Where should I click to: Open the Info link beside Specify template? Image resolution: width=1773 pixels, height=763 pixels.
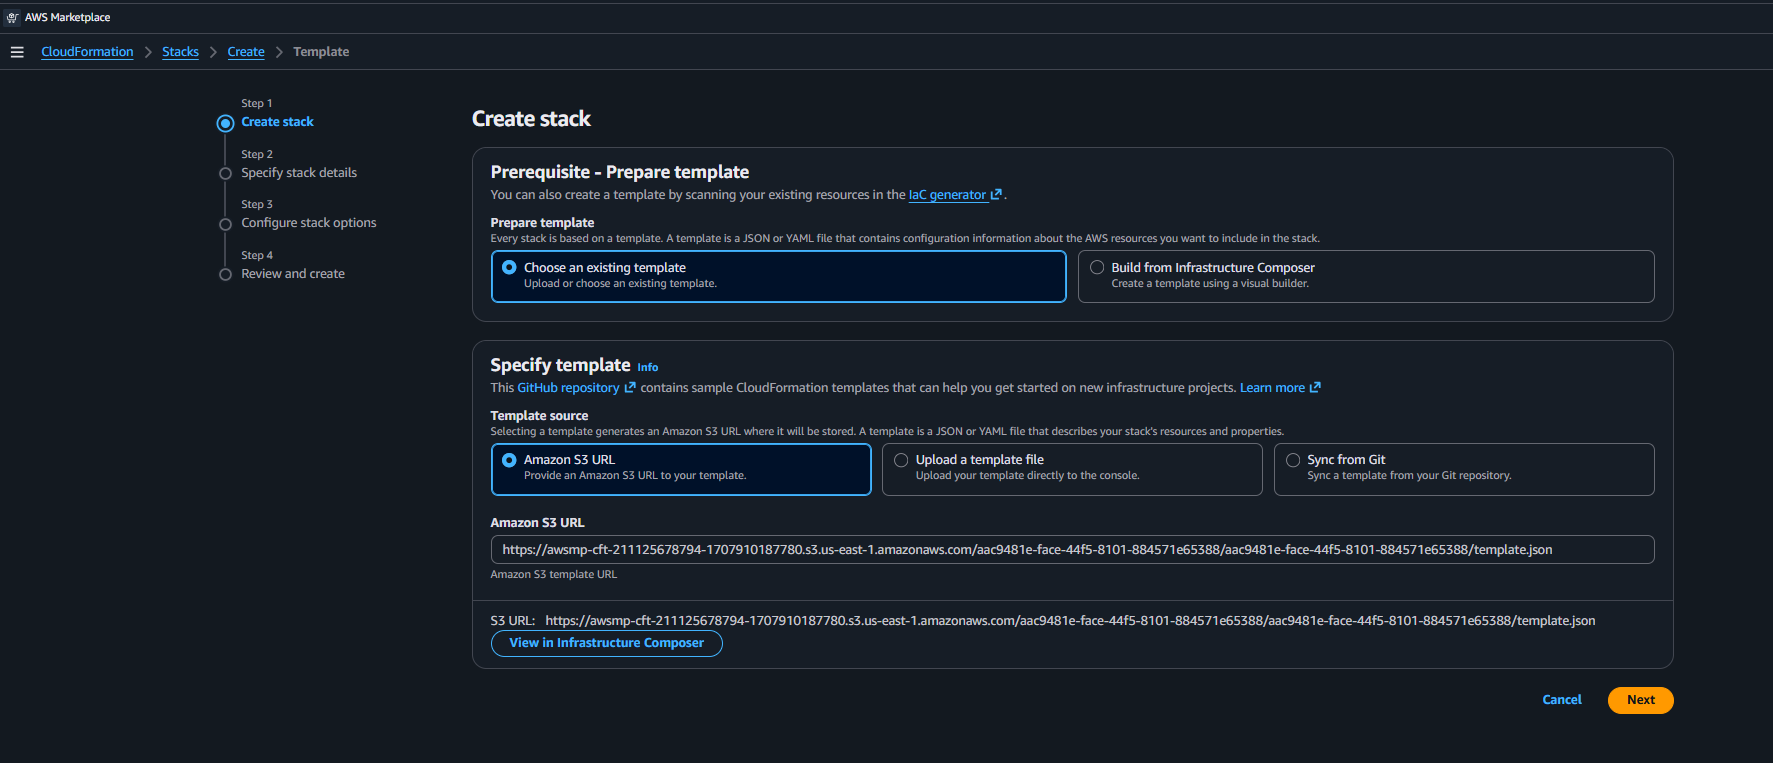click(x=648, y=367)
